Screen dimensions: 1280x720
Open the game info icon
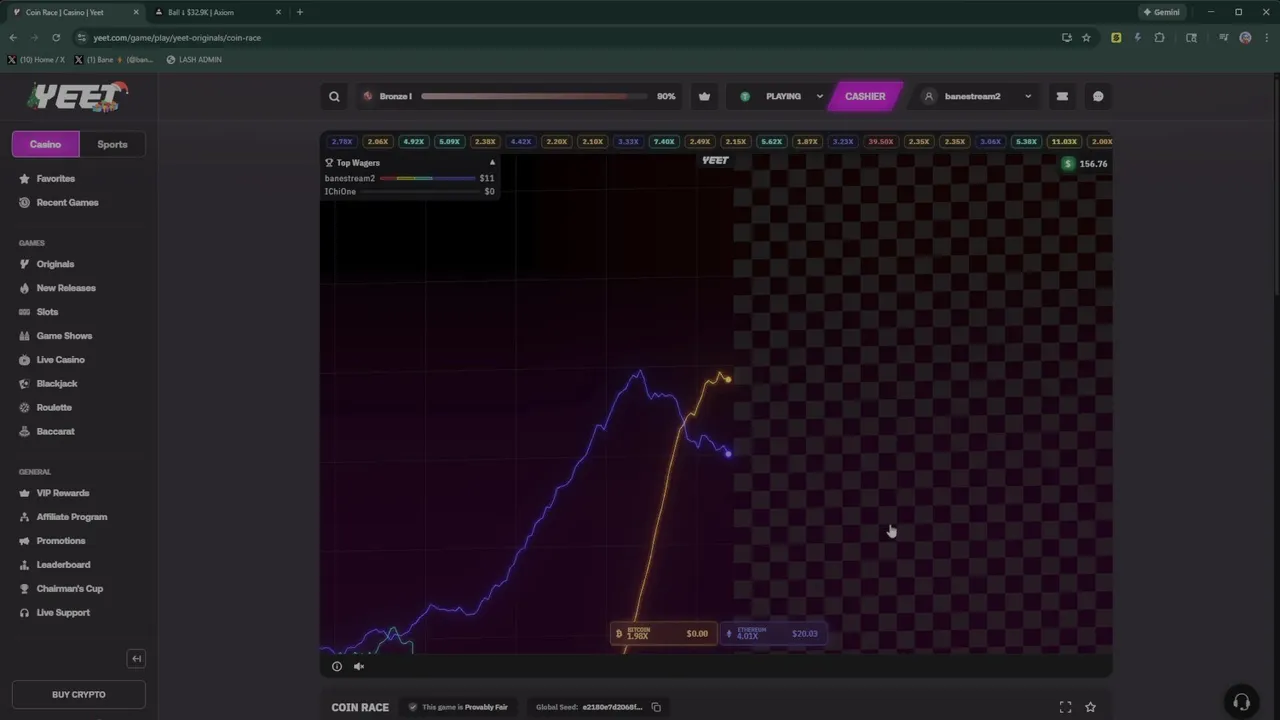point(337,666)
